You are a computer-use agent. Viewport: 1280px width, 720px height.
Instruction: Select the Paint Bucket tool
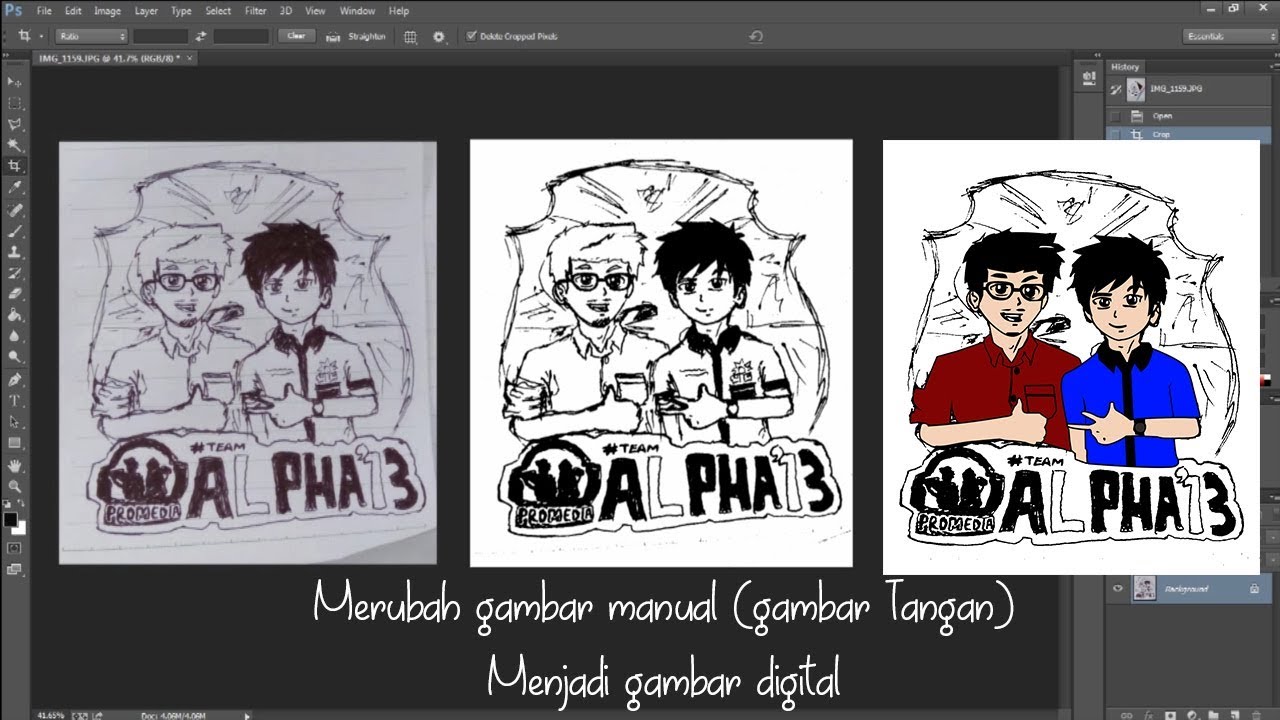[14, 315]
